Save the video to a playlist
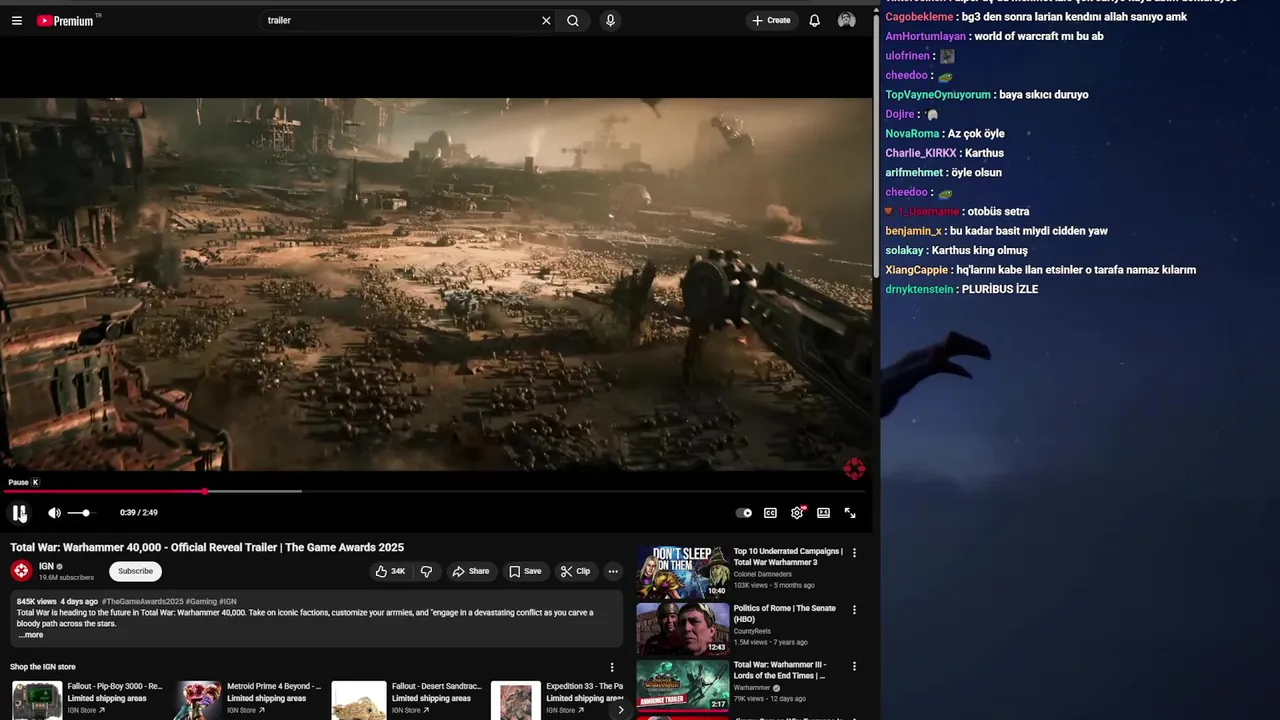The image size is (1280, 720). 525,571
